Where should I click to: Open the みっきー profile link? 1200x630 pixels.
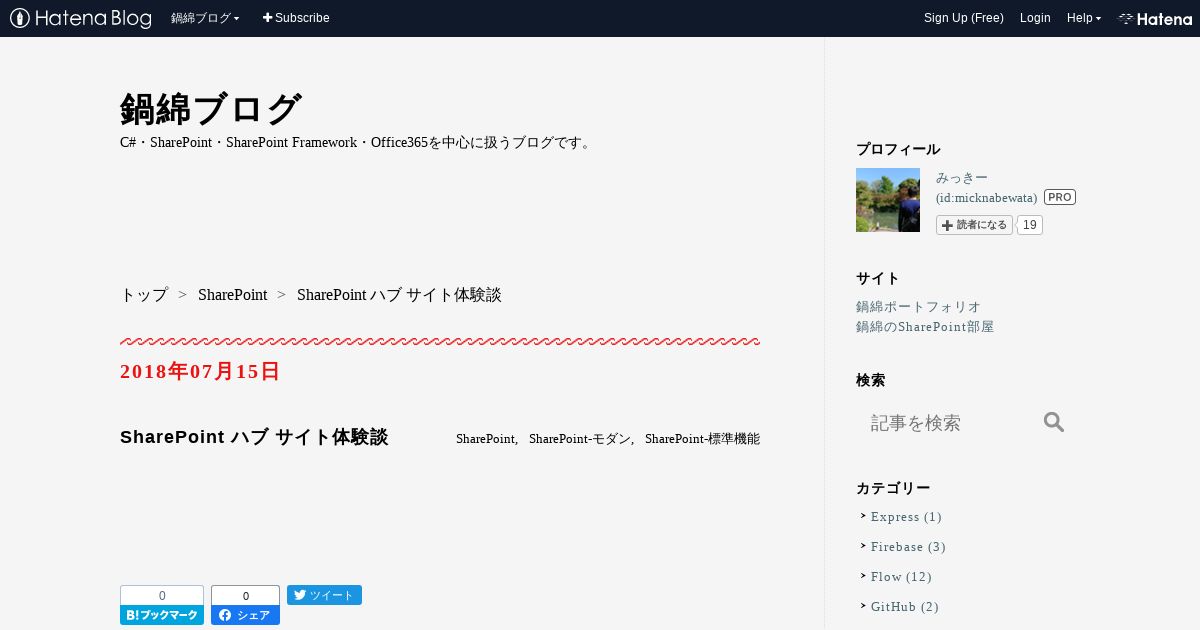[962, 178]
